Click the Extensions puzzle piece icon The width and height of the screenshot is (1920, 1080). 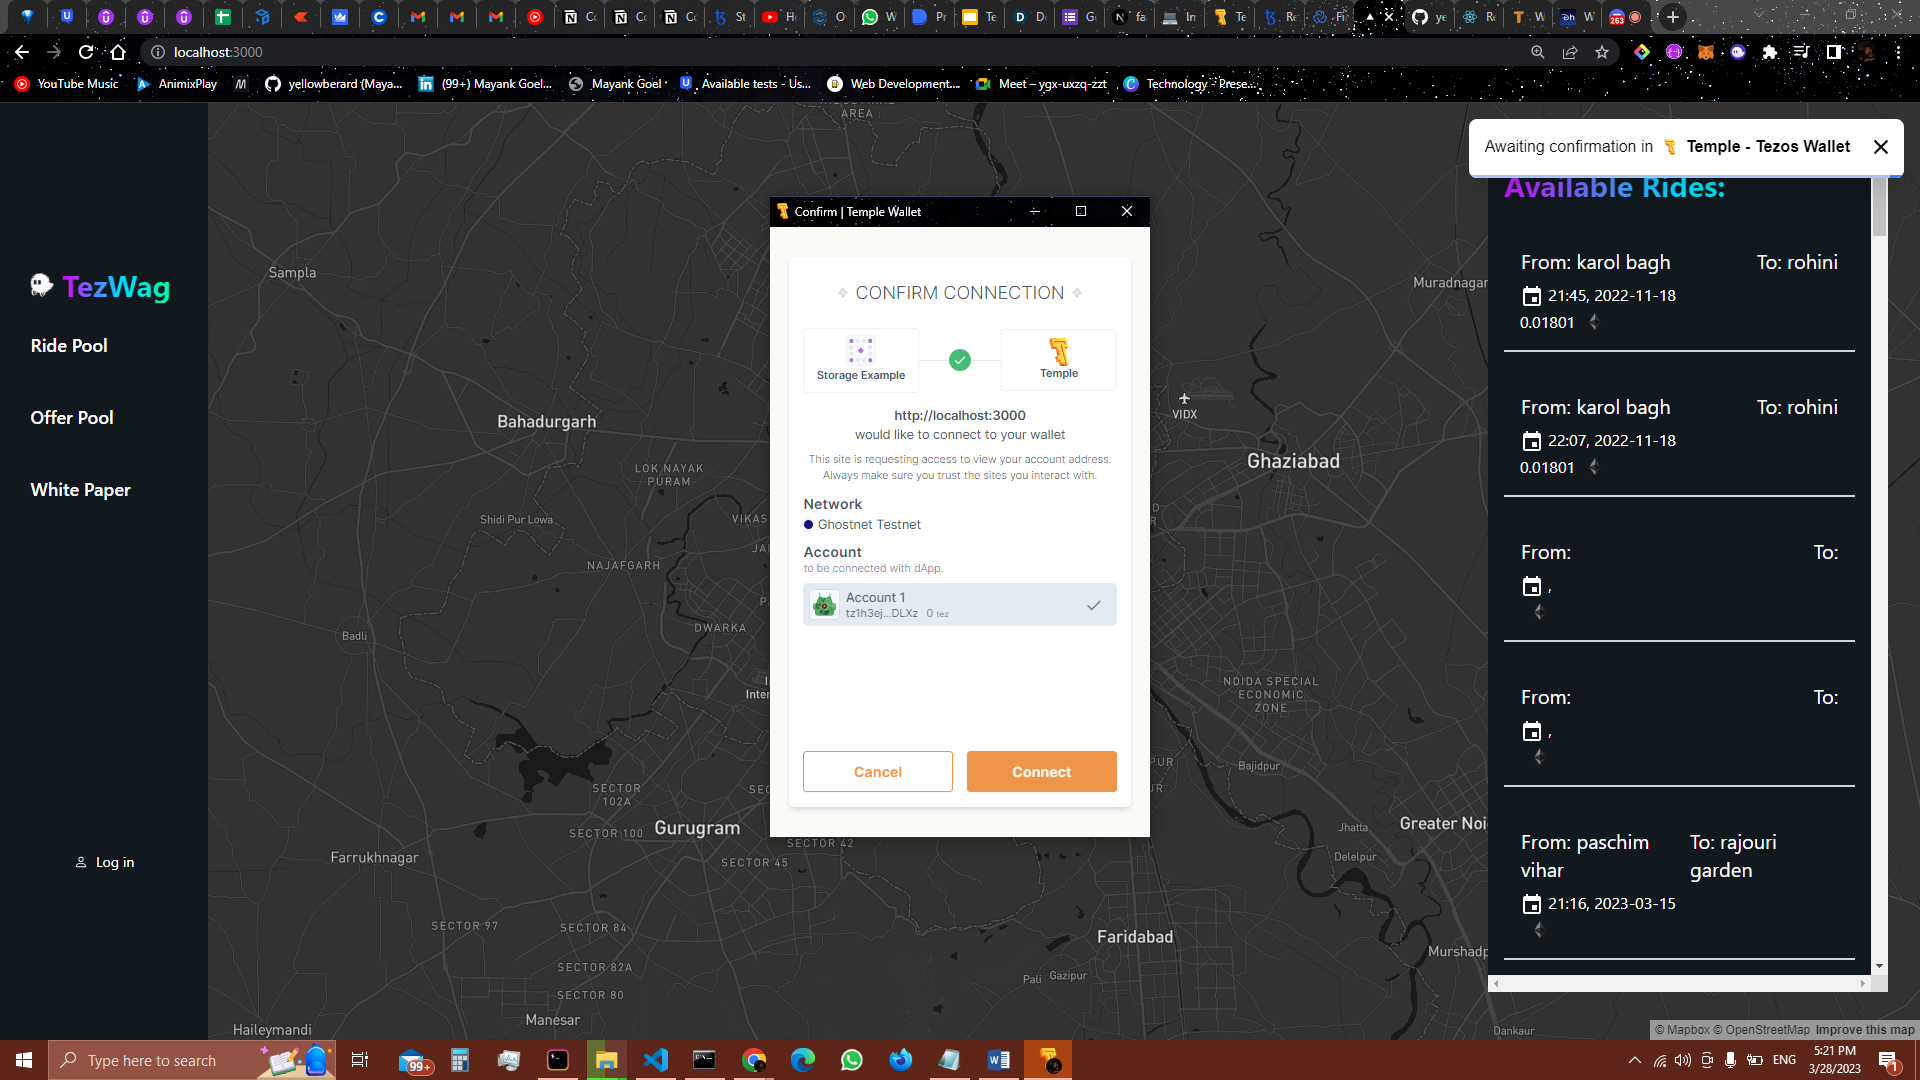(1770, 52)
